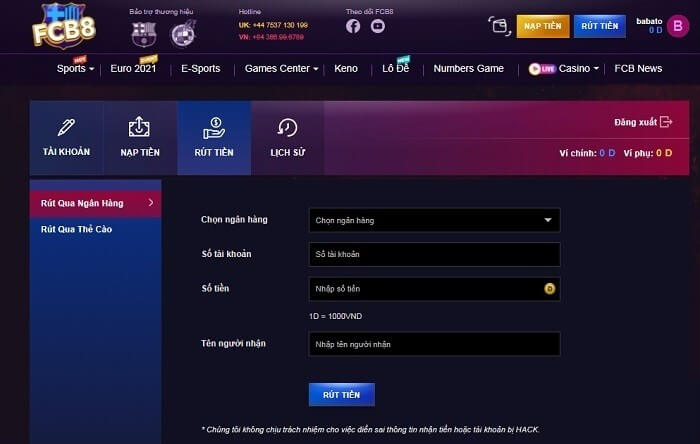Open the YouTube channel icon

[378, 26]
